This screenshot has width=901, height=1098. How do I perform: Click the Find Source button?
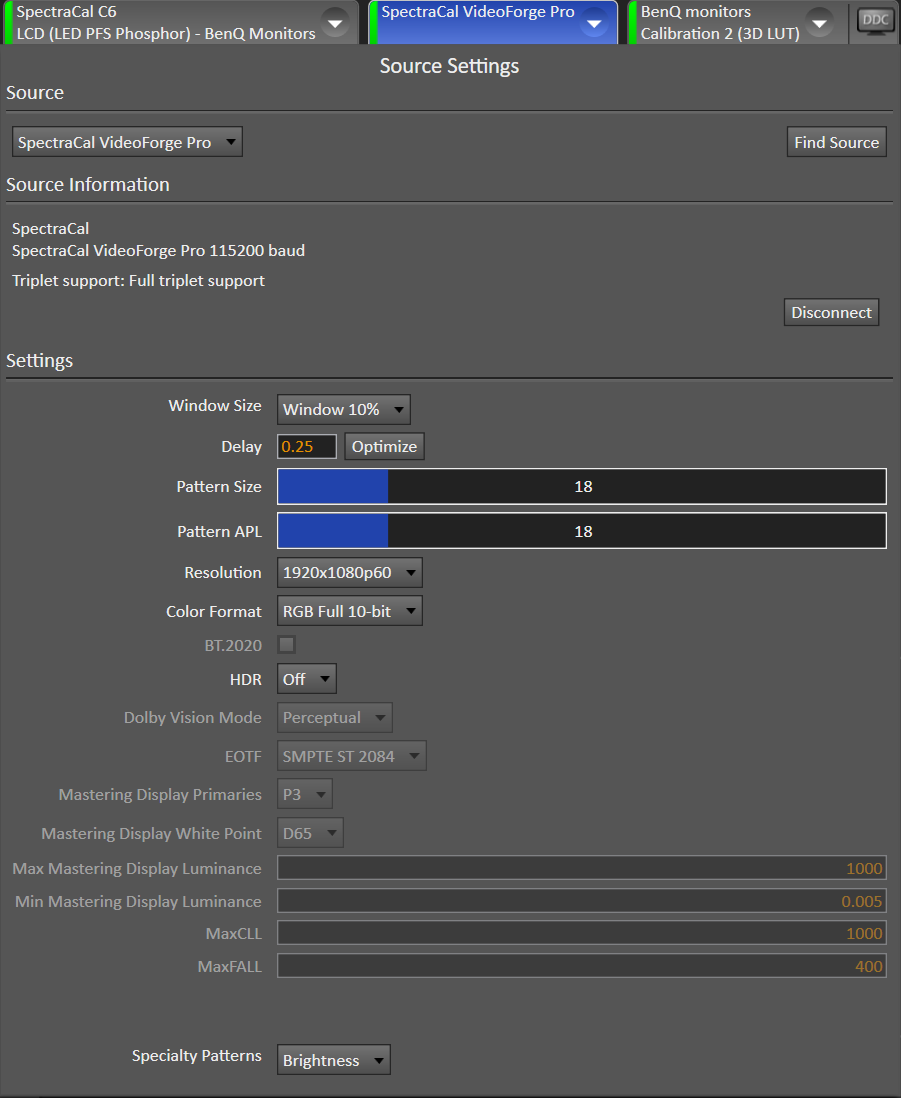[x=837, y=142]
